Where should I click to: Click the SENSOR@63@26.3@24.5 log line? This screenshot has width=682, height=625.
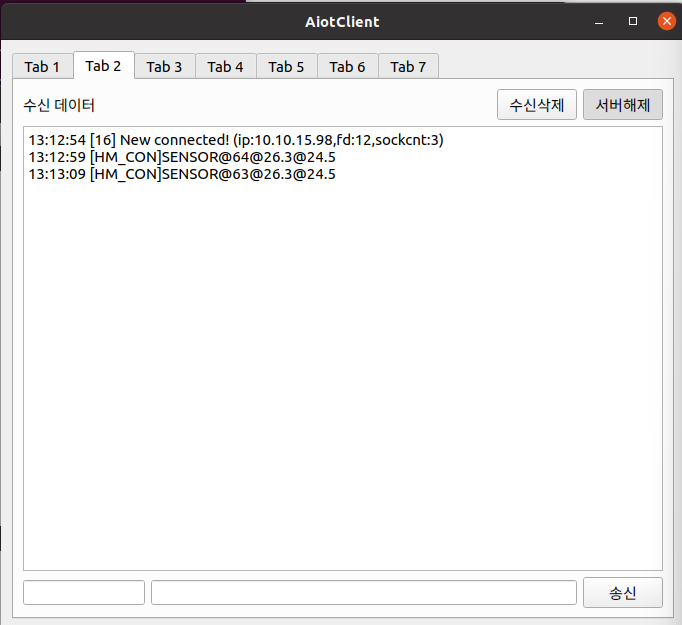(182, 174)
